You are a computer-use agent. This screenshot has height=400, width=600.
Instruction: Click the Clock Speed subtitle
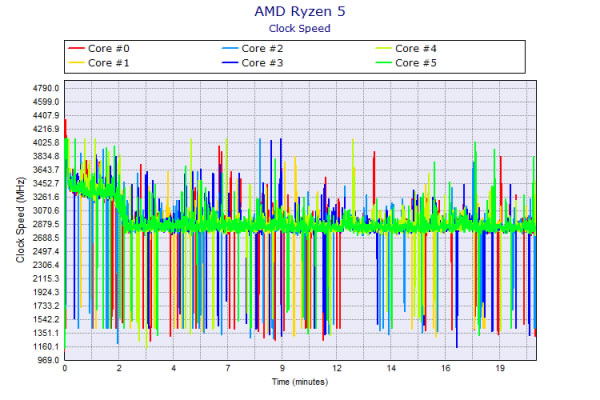[300, 29]
